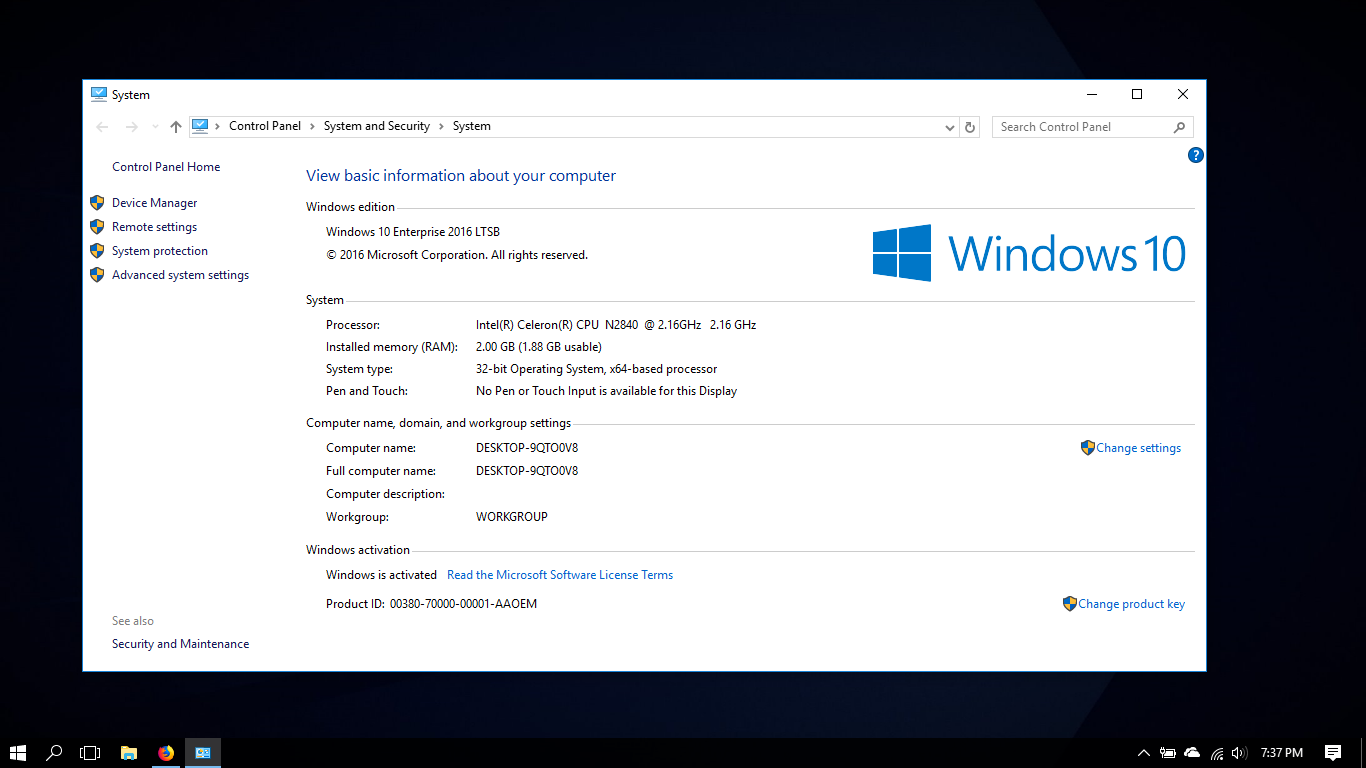This screenshot has width=1366, height=768.
Task: Click the Windows 10 Enterprise 2016 LTSB text
Action: pos(413,232)
